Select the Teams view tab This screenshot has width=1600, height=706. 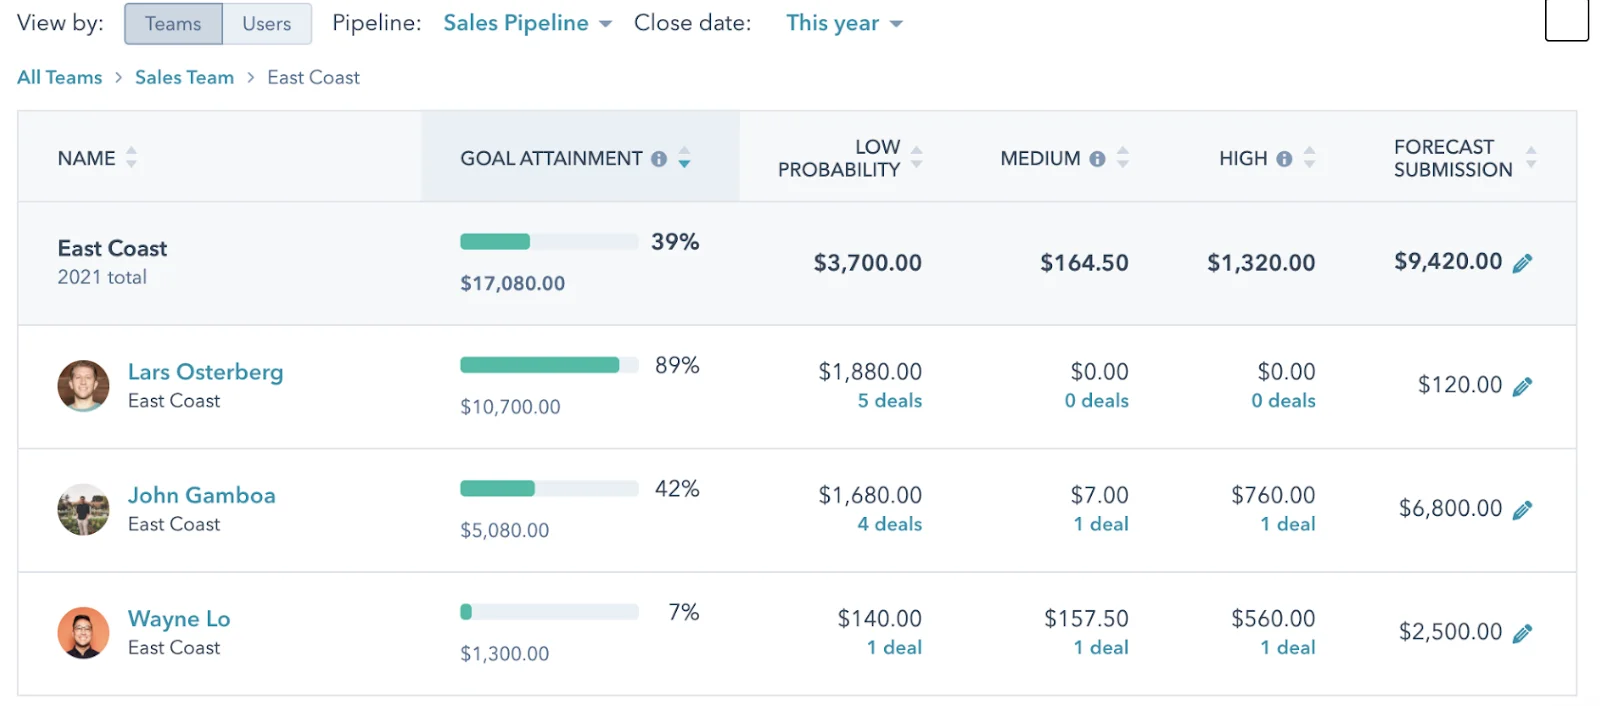[x=173, y=22]
